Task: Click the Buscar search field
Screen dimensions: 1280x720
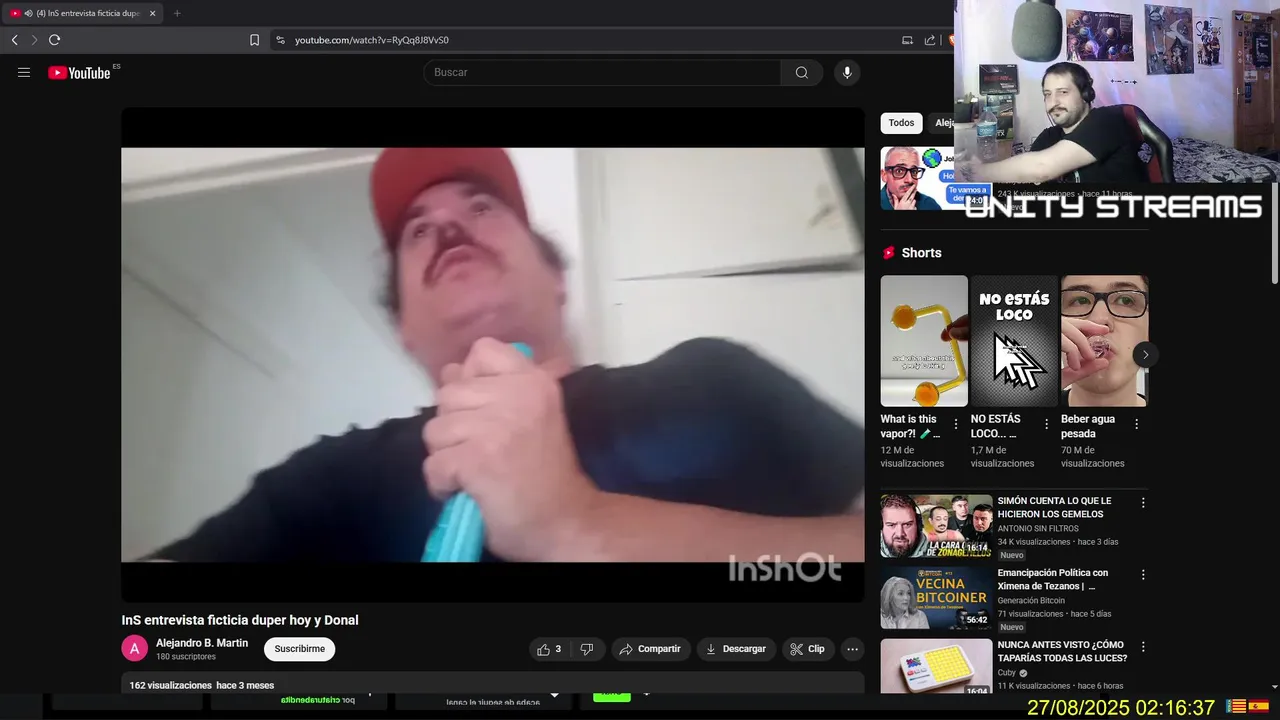Action: coord(602,72)
